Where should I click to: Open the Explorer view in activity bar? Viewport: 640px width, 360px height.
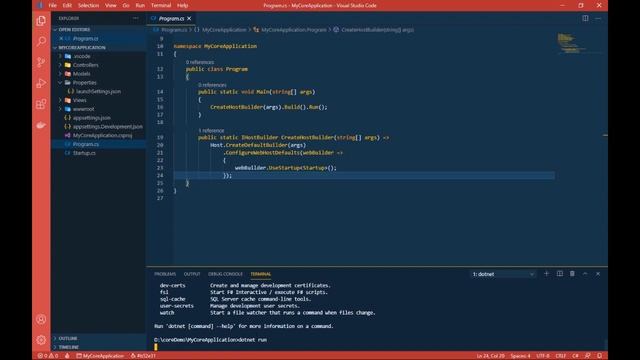pos(41,20)
